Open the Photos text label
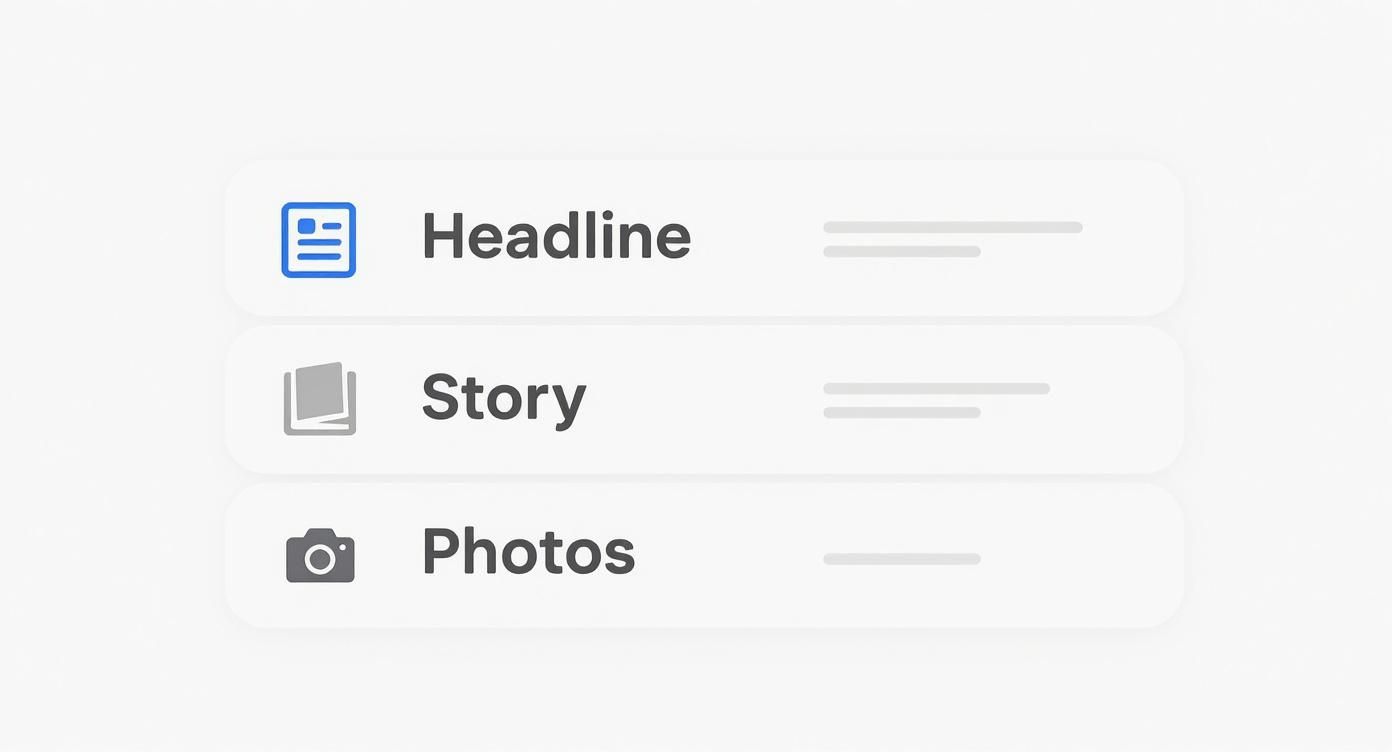1392x752 pixels. pyautogui.click(x=528, y=551)
